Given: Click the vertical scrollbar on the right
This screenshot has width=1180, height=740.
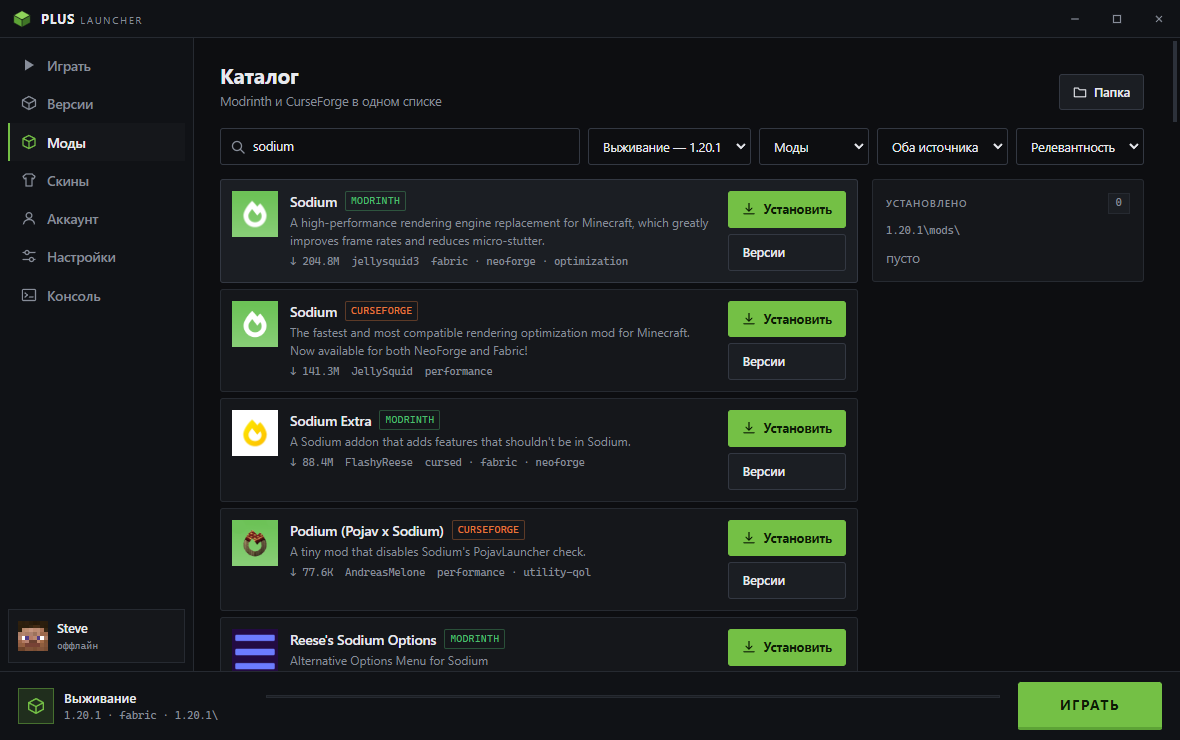Looking at the screenshot, I should tap(1175, 81).
